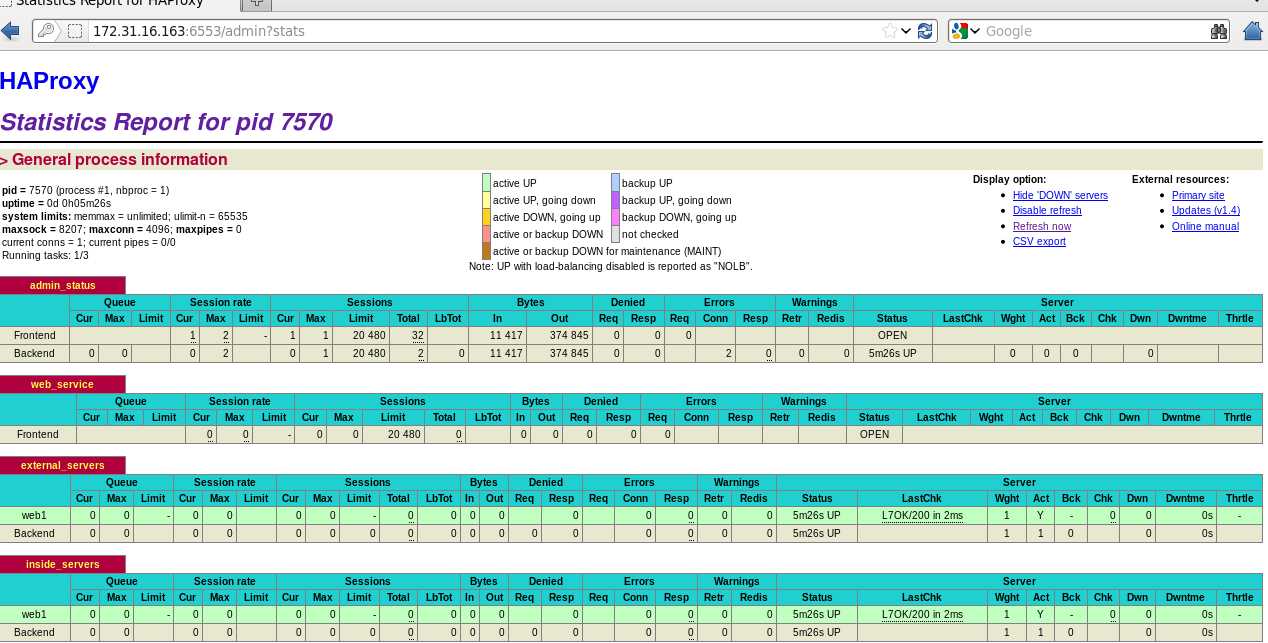The image size is (1268, 643).
Task: Click the active or backup DOWN swatch
Action: (x=486, y=234)
